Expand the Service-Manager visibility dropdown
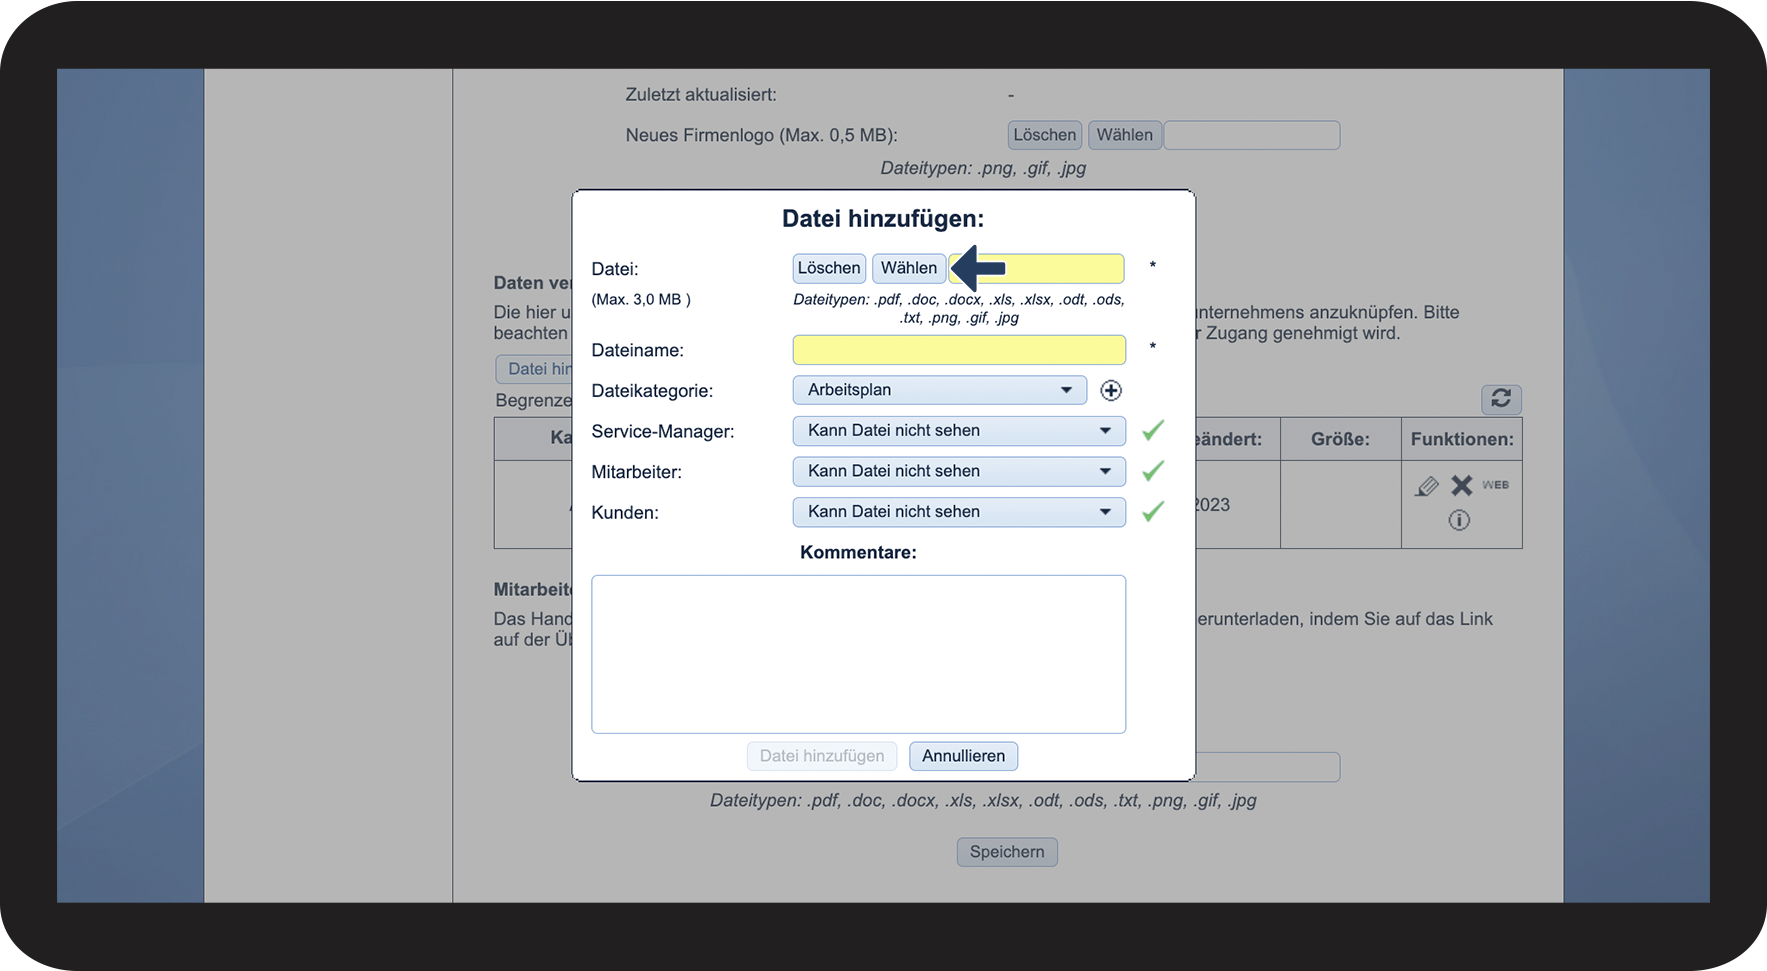This screenshot has height=971, width=1767. [958, 431]
